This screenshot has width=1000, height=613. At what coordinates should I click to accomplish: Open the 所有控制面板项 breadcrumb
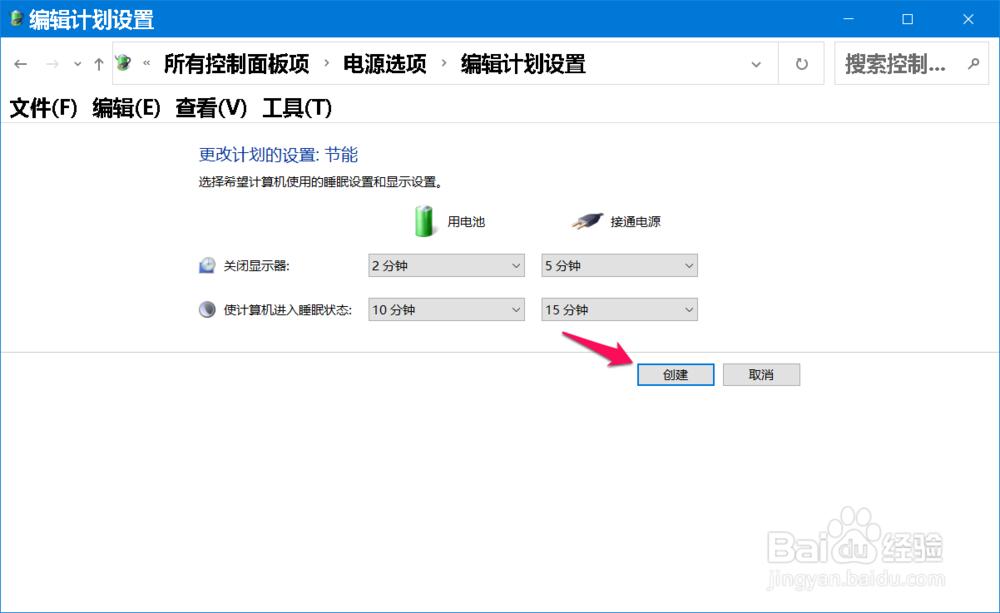coord(236,64)
